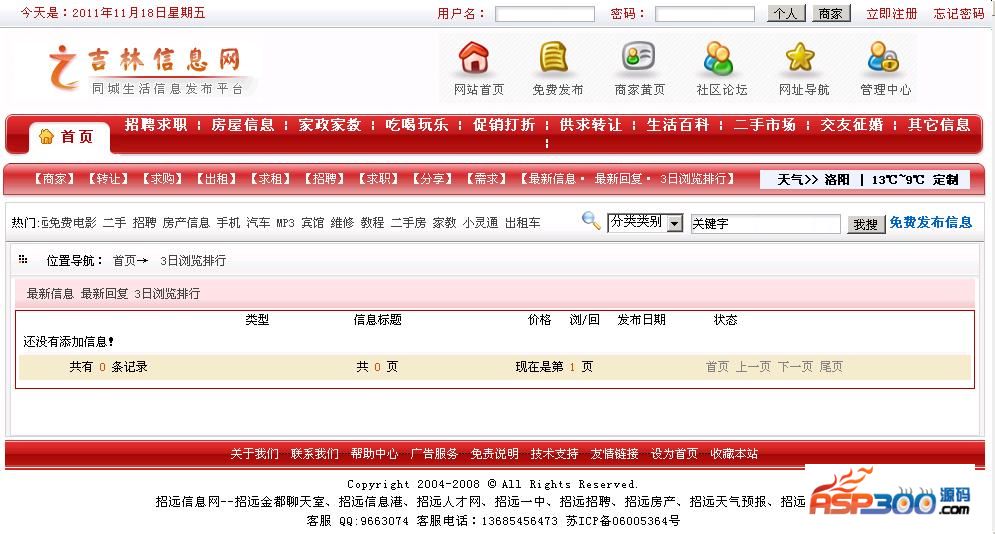Switch to 最新回复 in pink bar
Screen dimensions: 995x534
coord(104,294)
